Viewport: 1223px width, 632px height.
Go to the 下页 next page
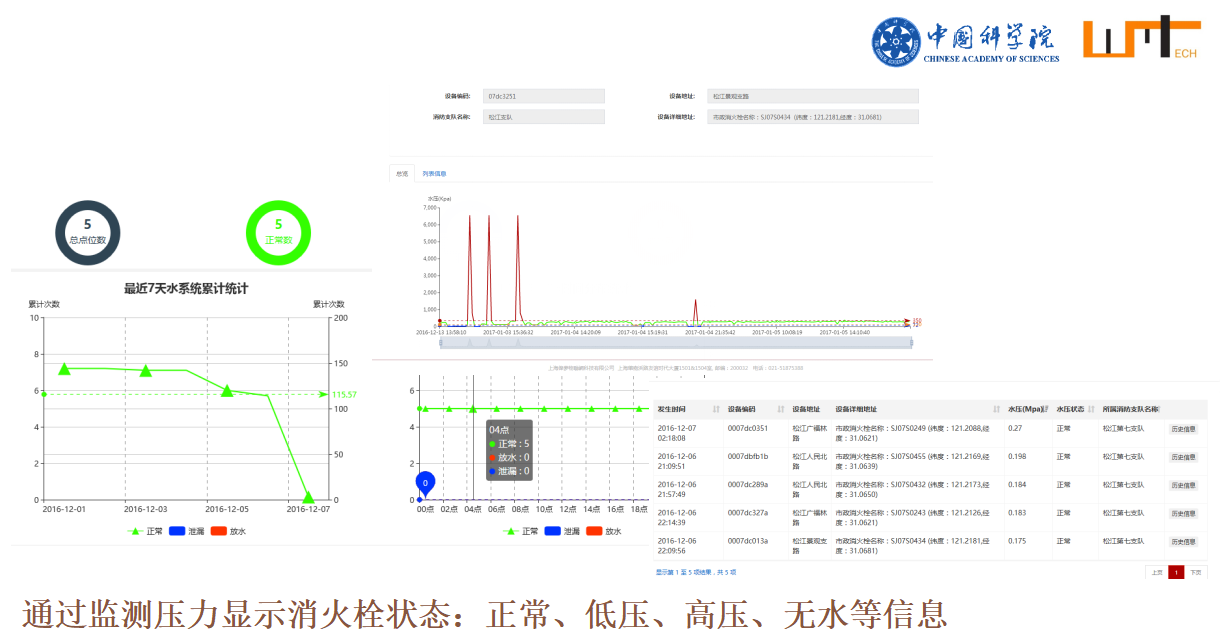click(1194, 573)
